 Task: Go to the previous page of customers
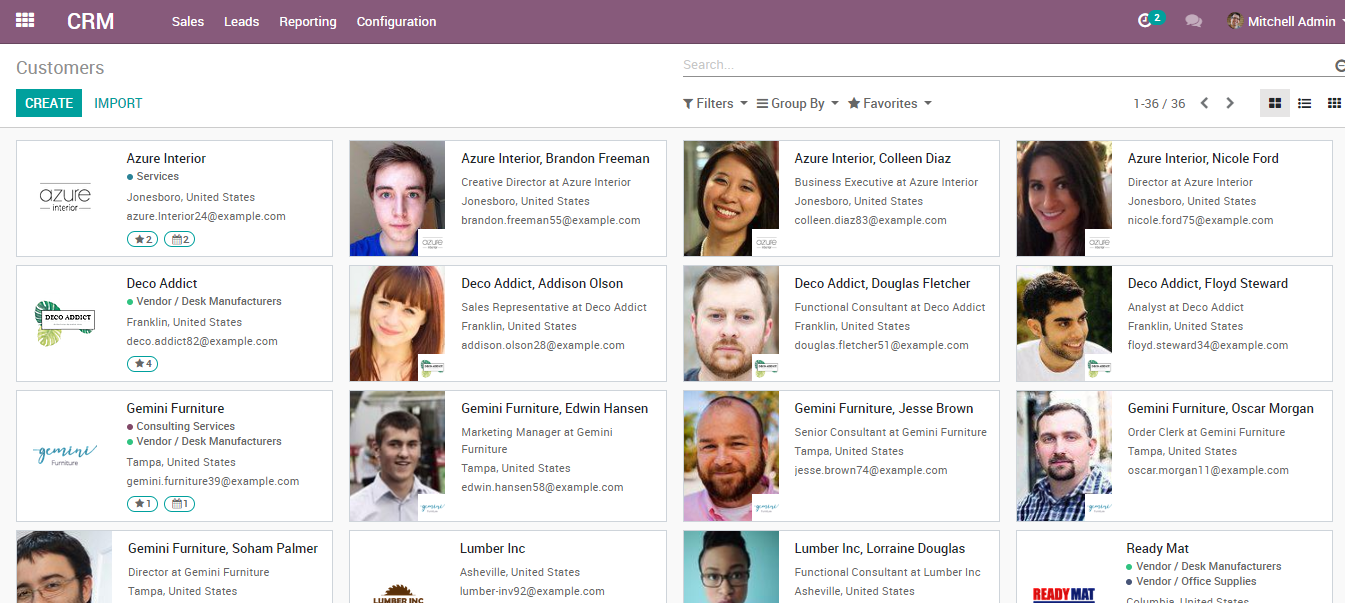click(x=1204, y=103)
